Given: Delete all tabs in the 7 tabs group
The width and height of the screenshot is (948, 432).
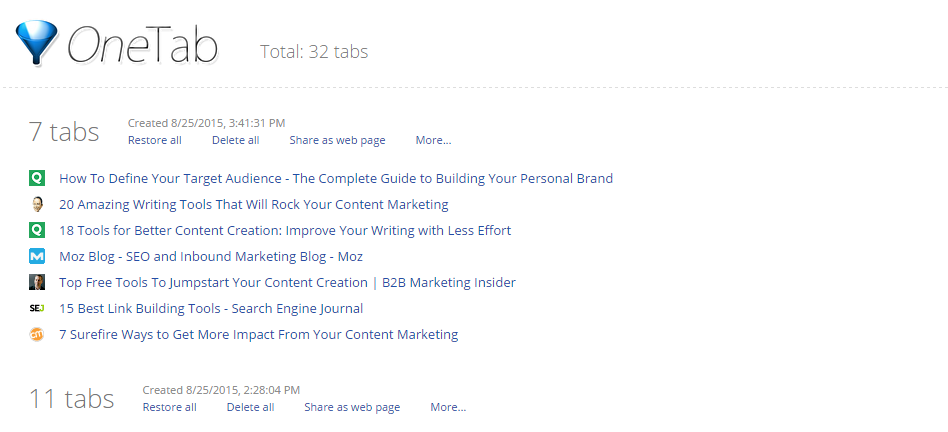Looking at the screenshot, I should point(236,140).
